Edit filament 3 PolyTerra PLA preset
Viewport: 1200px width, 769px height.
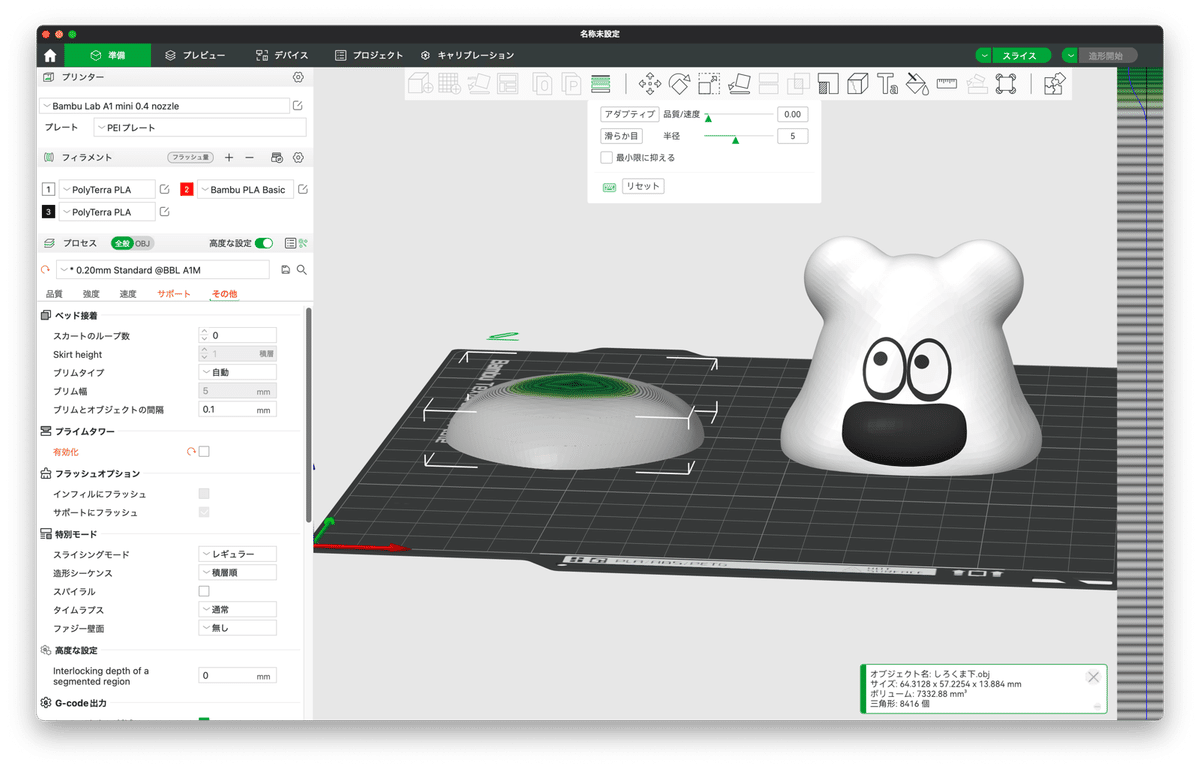click(165, 212)
